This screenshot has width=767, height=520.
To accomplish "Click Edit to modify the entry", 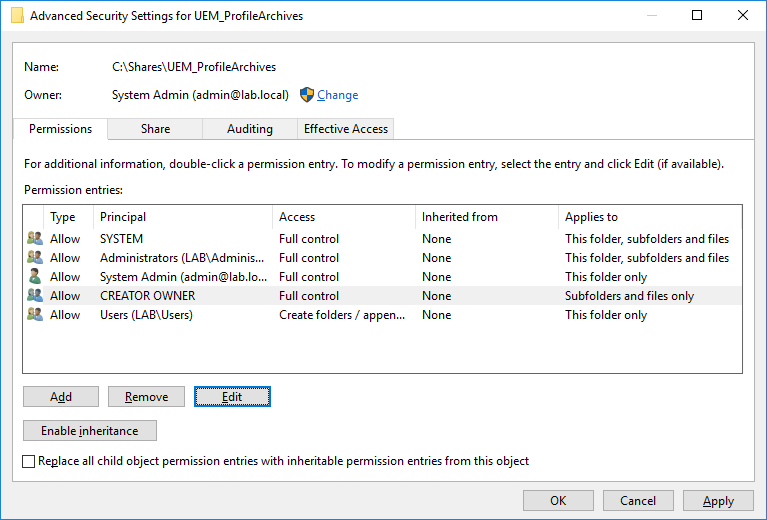I will pyautogui.click(x=232, y=397).
